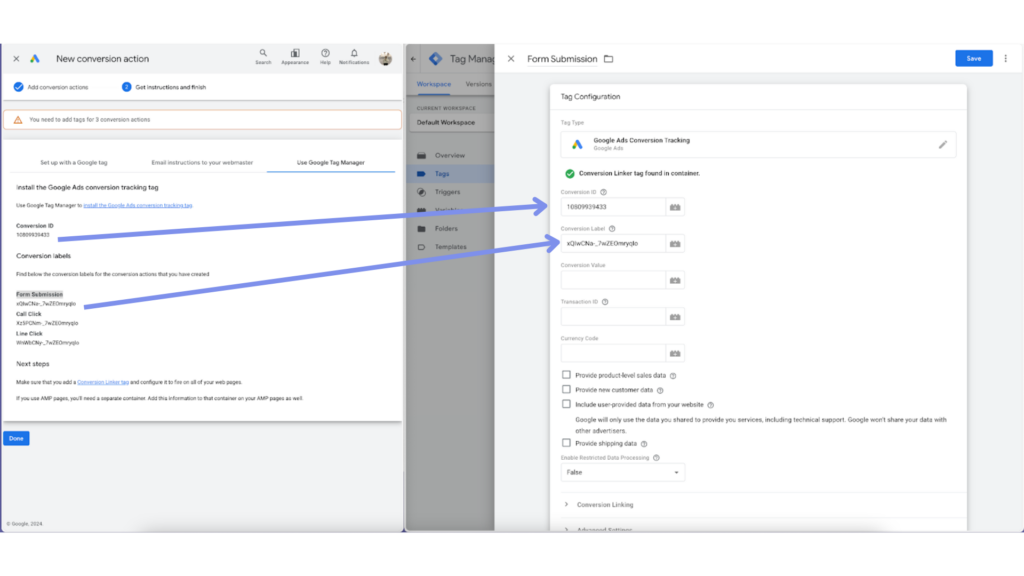Enable Provide new customer data checkbox
The width and height of the screenshot is (1024, 576).
(x=566, y=389)
